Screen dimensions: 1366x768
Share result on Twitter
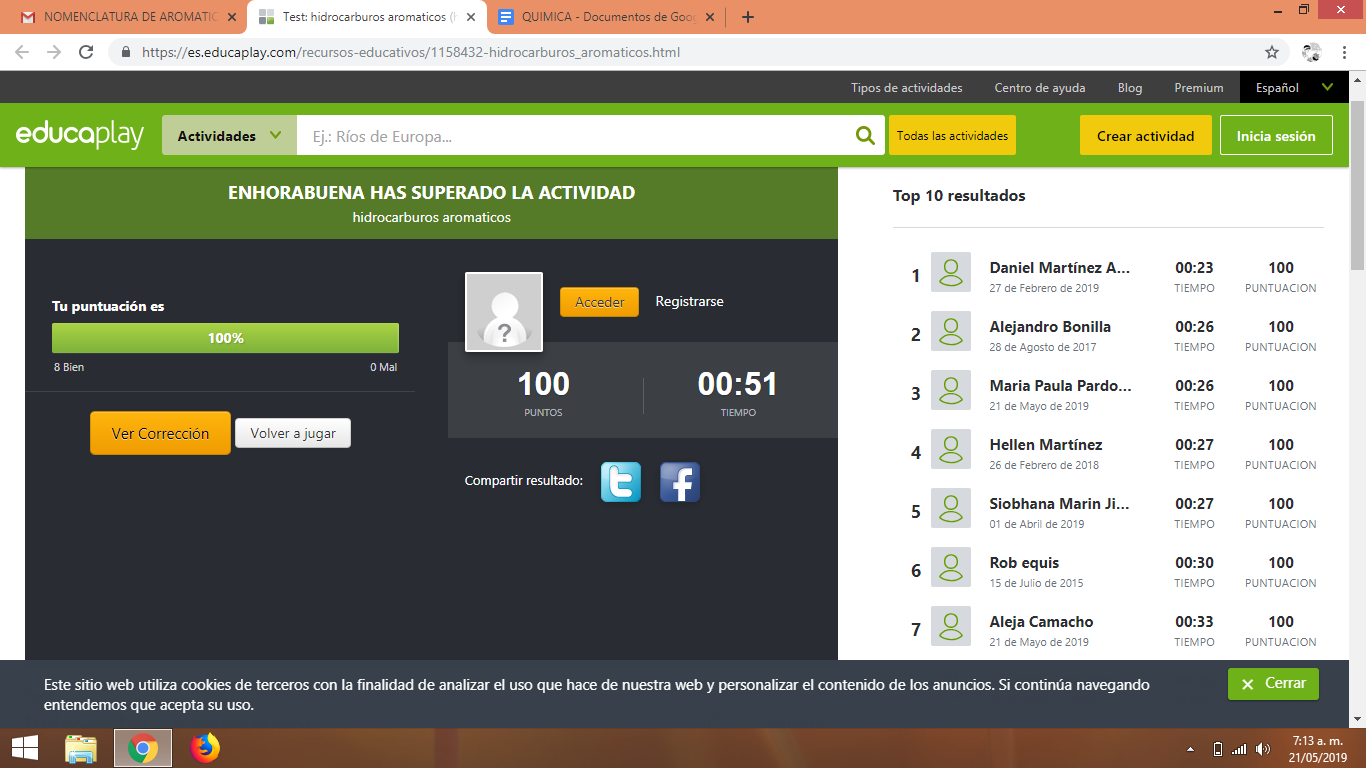pos(621,482)
